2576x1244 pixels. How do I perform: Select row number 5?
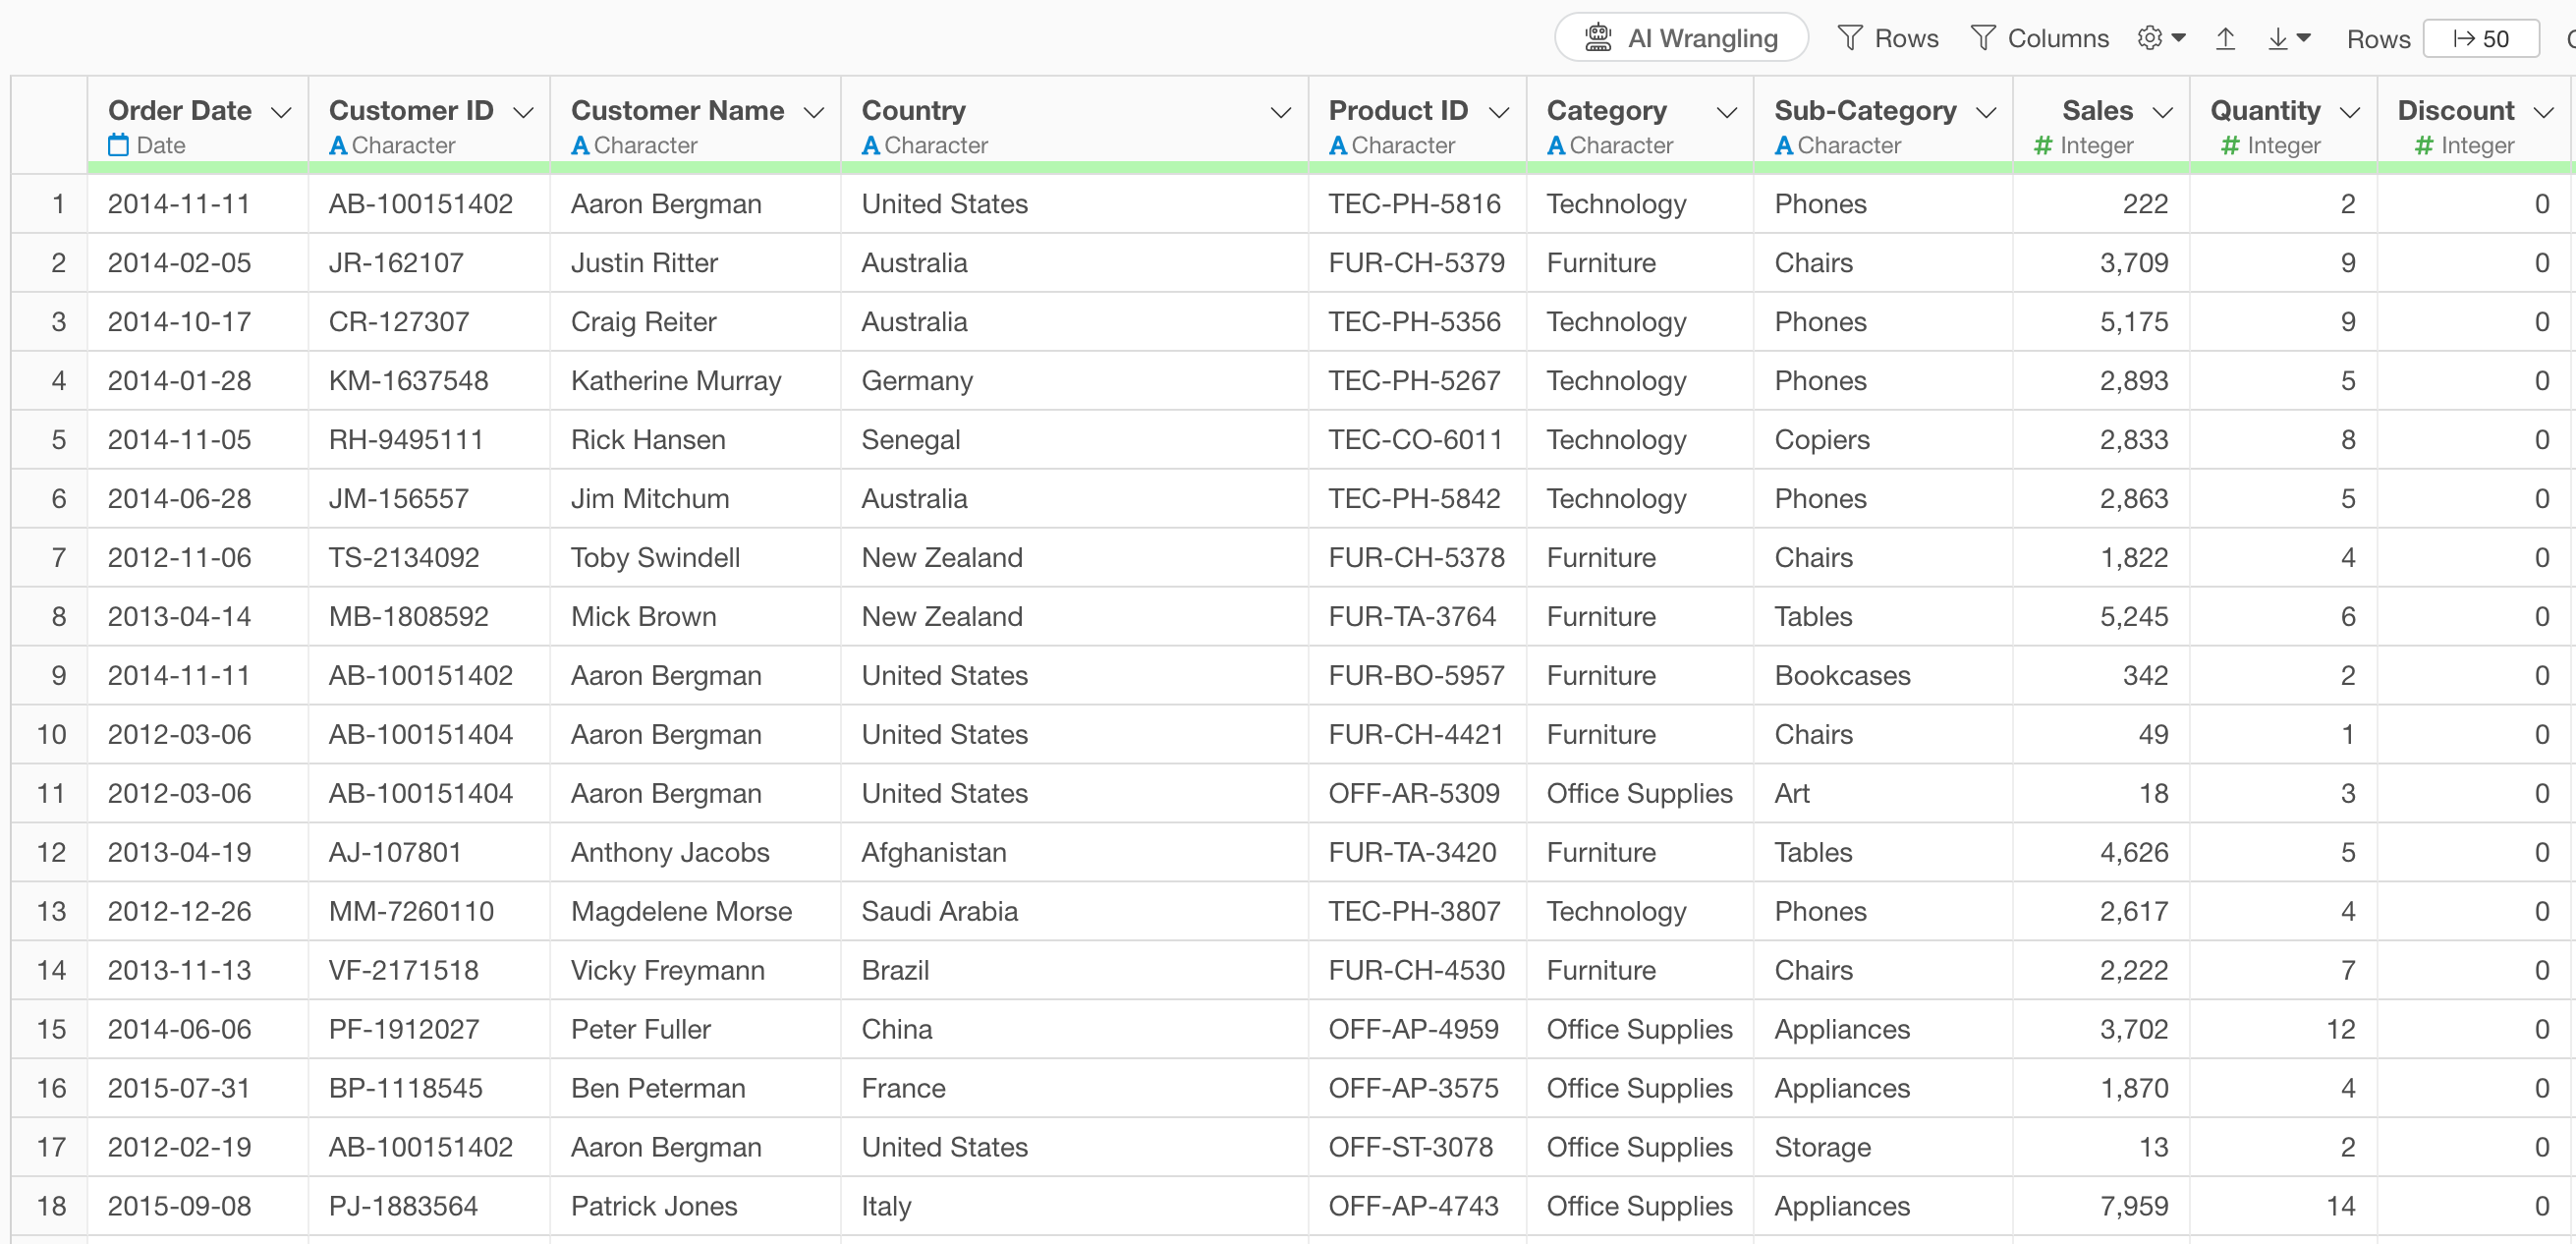coord(58,440)
